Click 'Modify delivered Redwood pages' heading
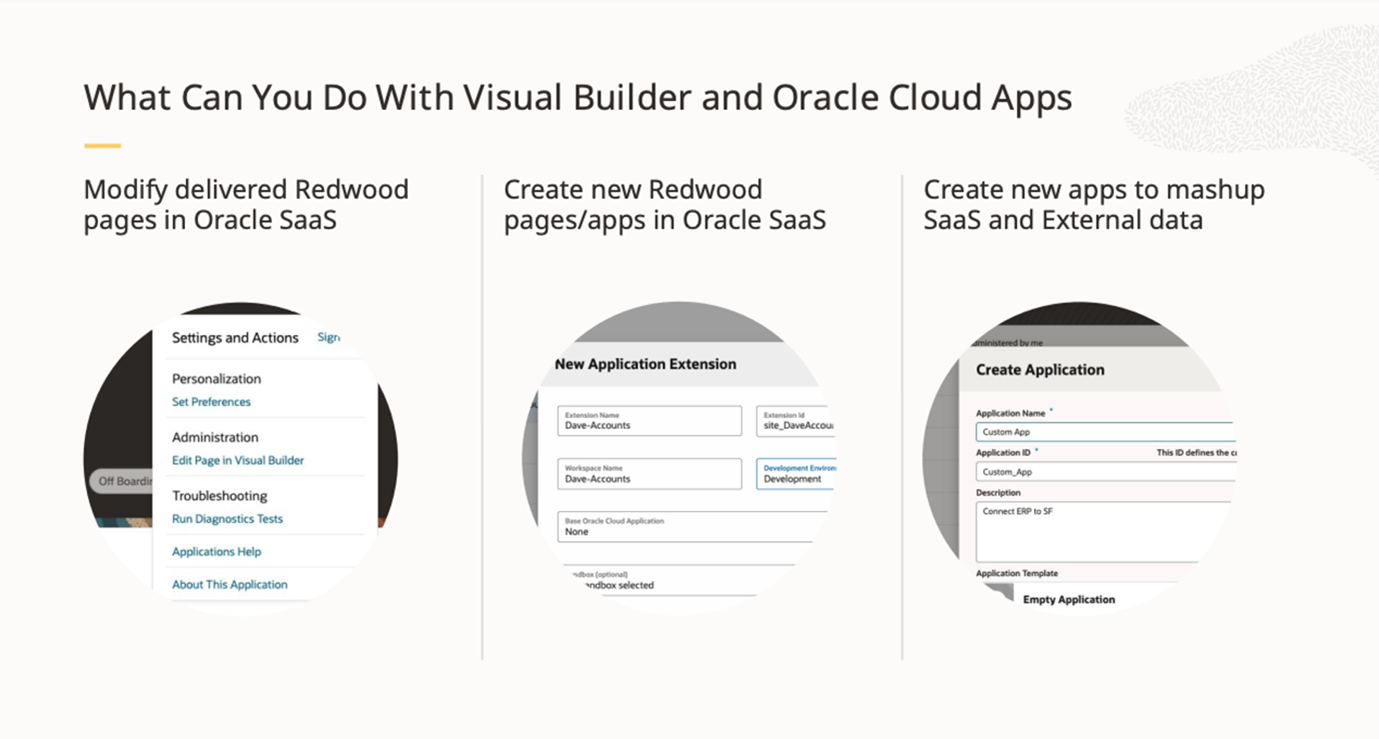The image size is (1379, 739). 246,204
